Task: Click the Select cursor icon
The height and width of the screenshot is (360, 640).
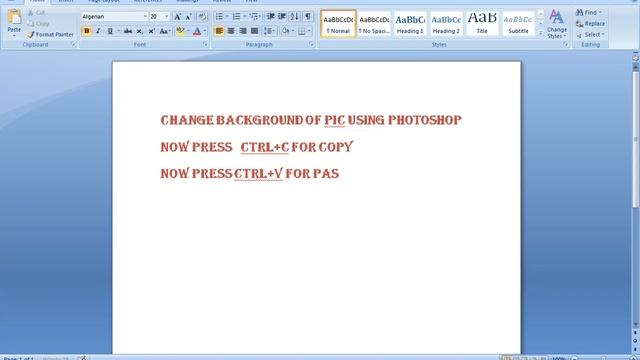Action: coord(579,35)
